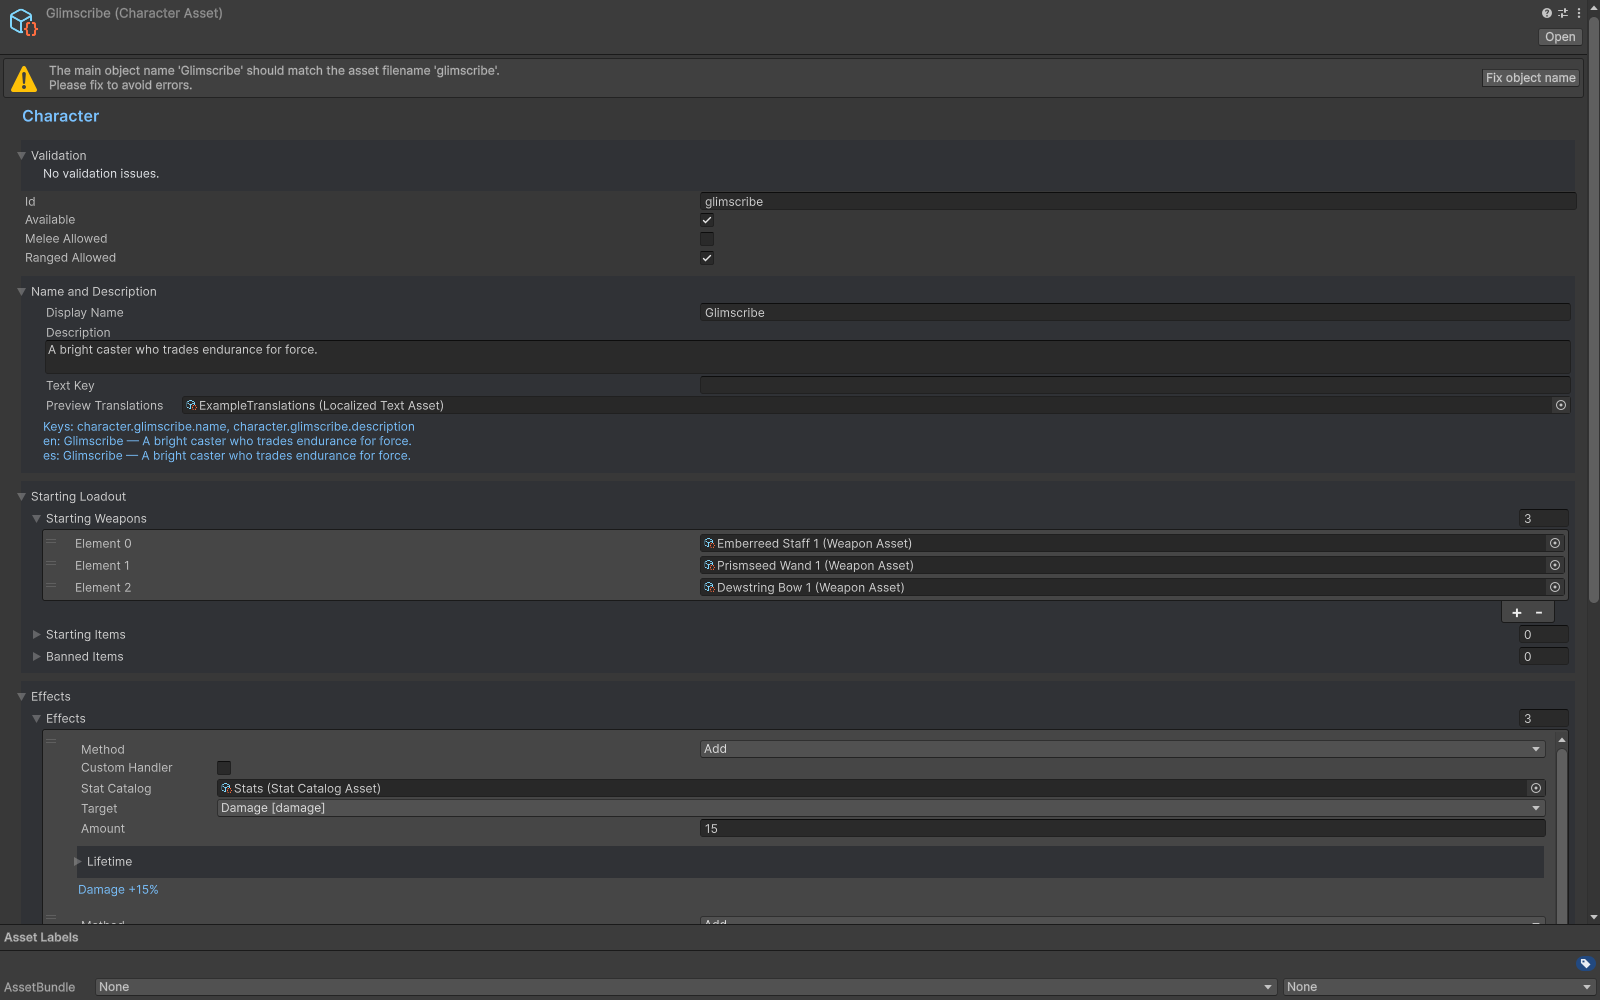Open object picker for Dewstring Bow 1

click(1555, 587)
